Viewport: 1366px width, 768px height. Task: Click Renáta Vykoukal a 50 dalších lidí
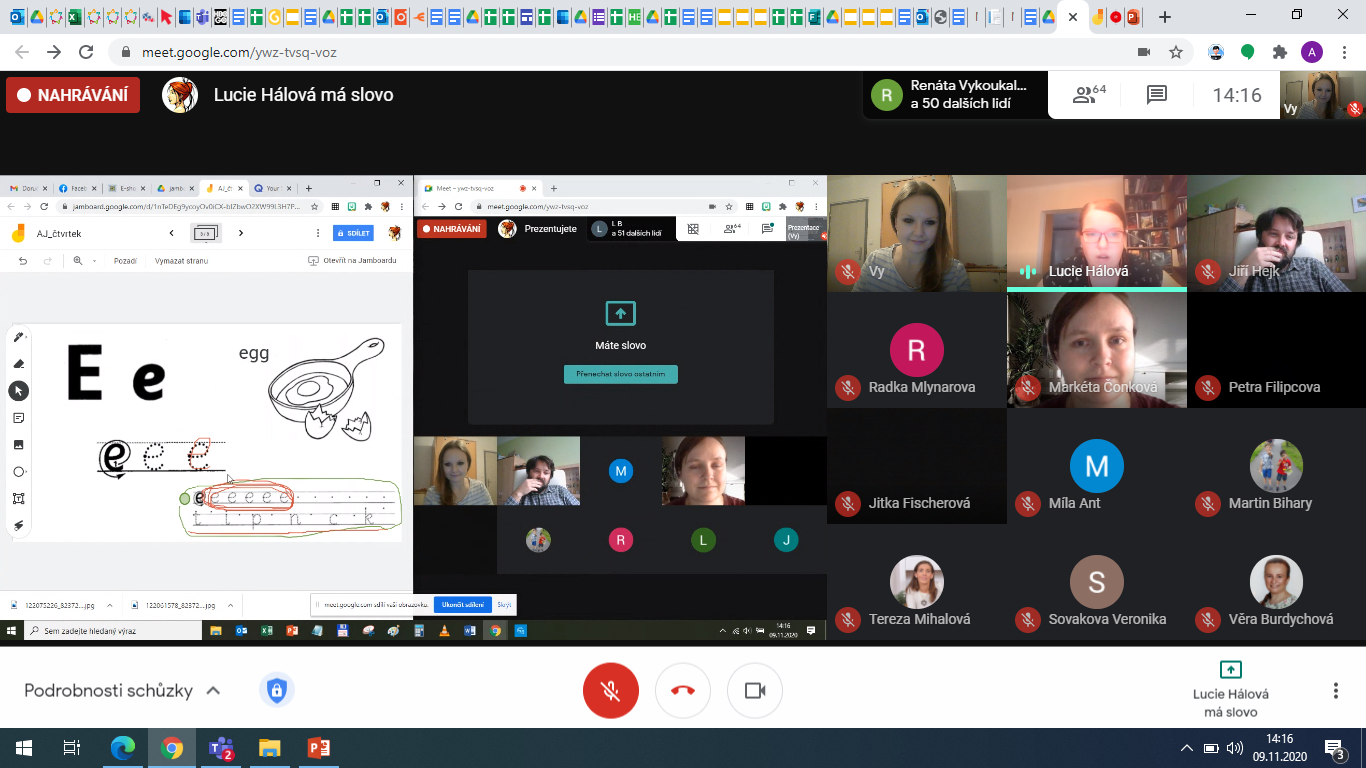coord(955,95)
